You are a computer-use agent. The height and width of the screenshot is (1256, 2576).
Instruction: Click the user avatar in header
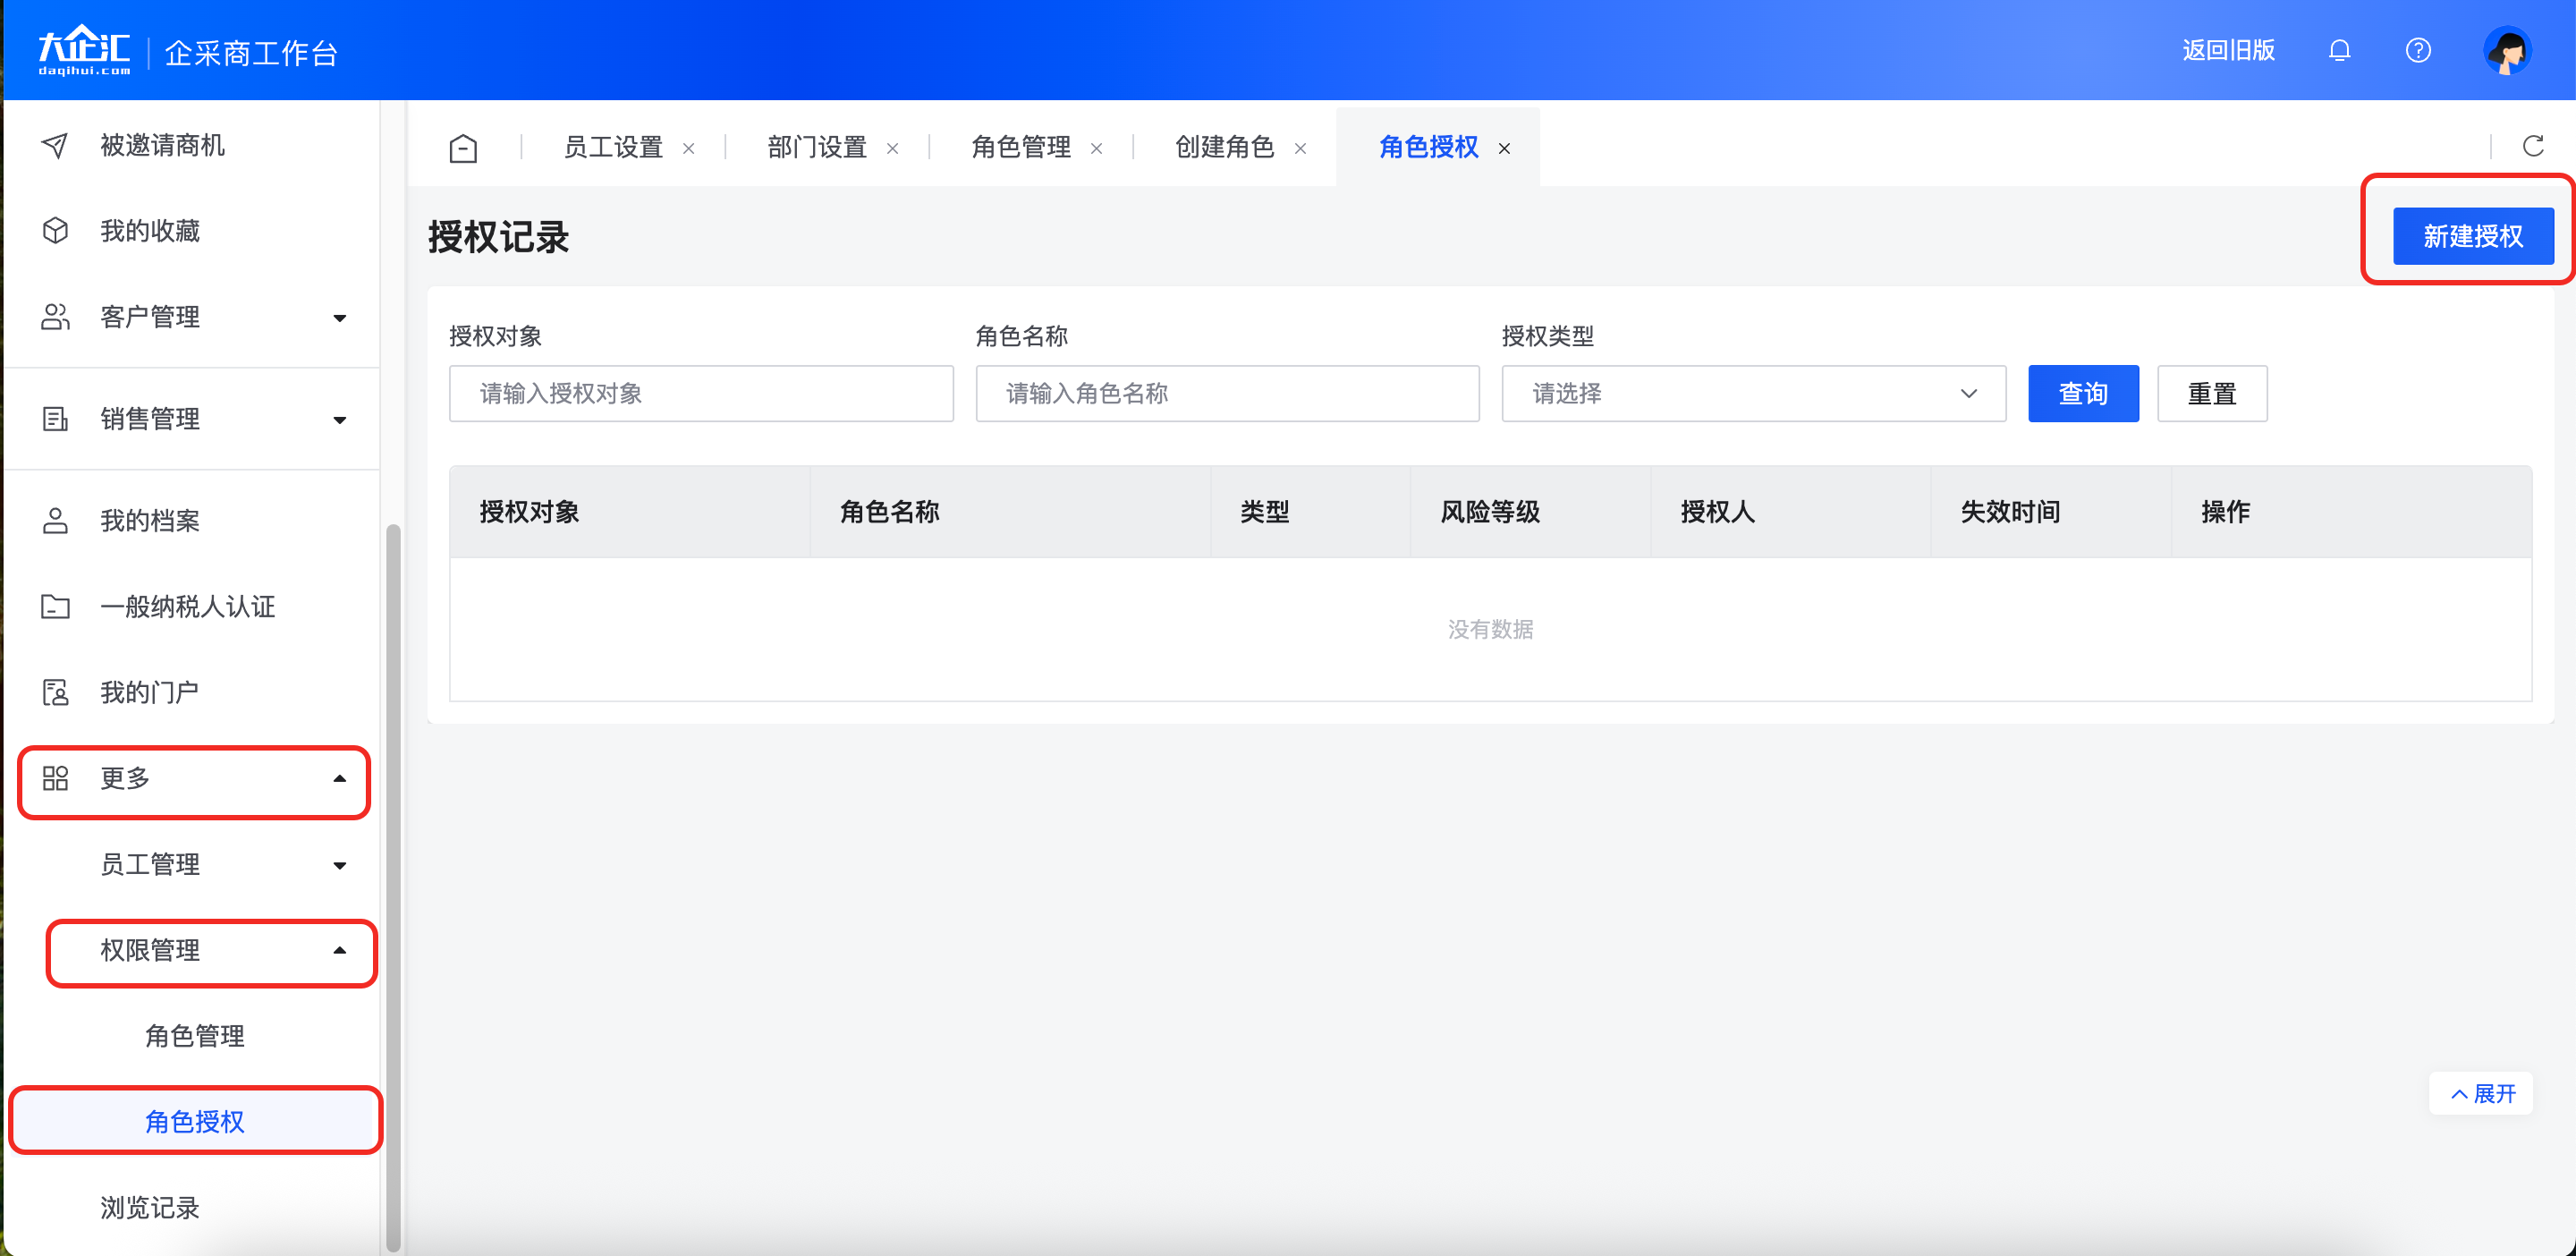[x=2506, y=51]
